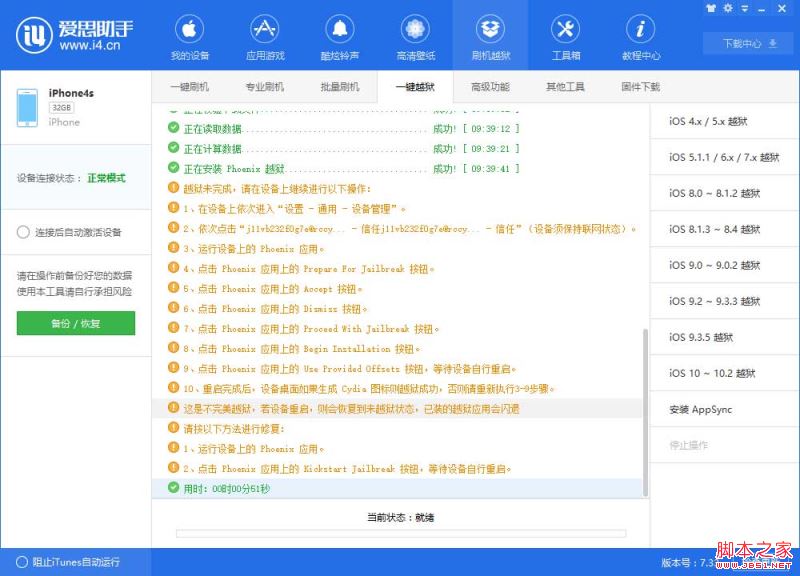Choose iOS 8.1.3 ~ 8.4 越狱

[x=724, y=230]
